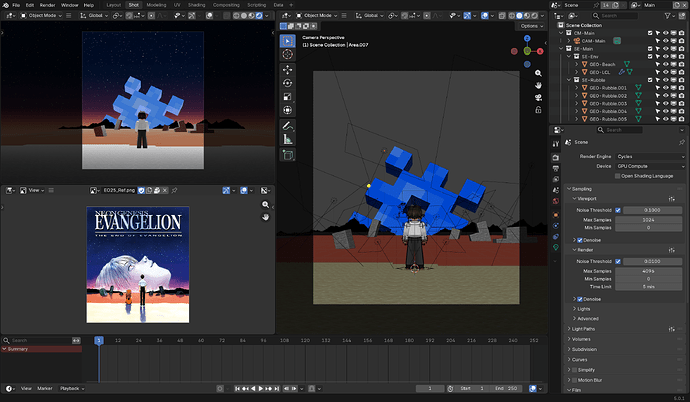
Task: Click the viewport pan hand icon
Action: click(x=538, y=85)
